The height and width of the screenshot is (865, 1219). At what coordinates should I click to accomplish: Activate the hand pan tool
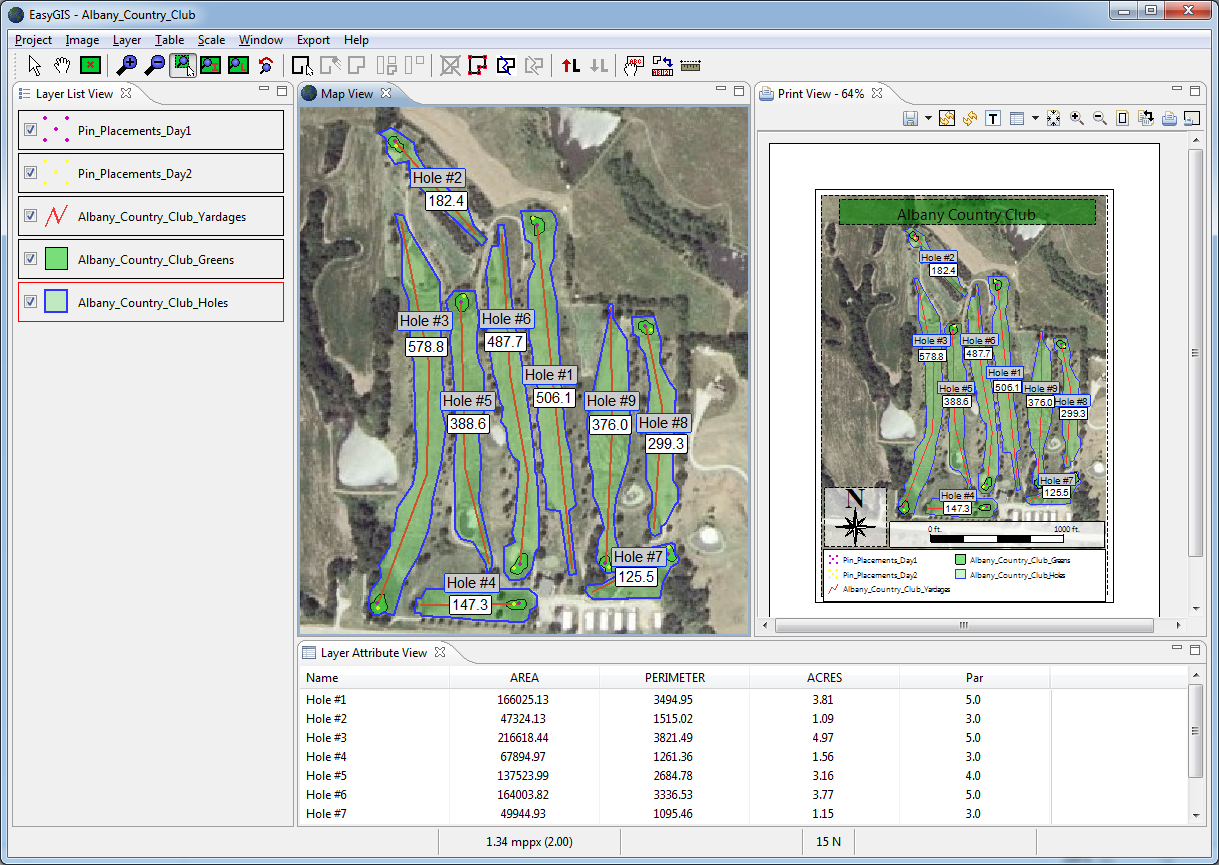pyautogui.click(x=62, y=66)
